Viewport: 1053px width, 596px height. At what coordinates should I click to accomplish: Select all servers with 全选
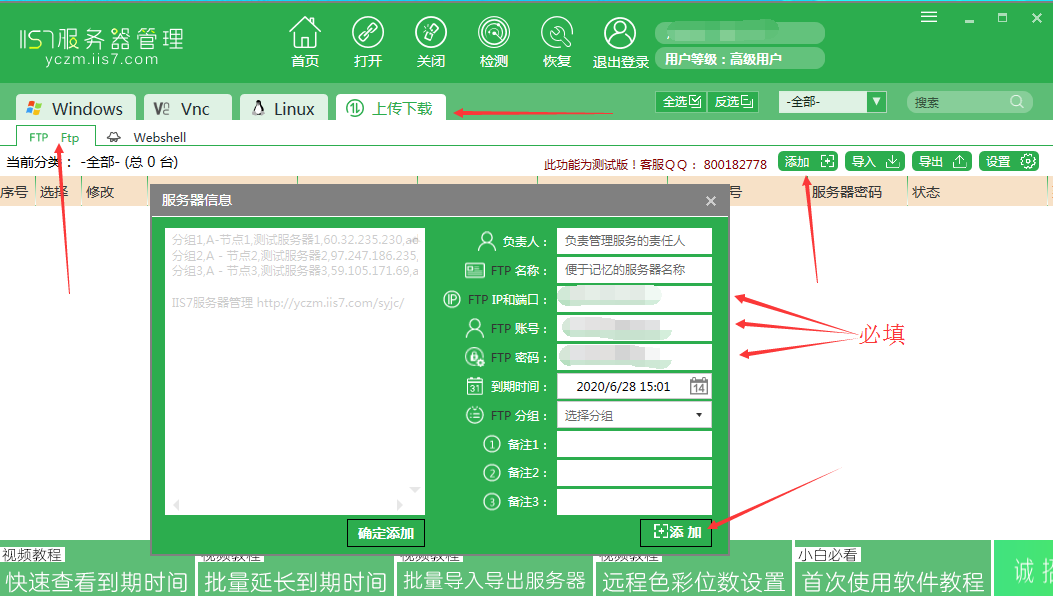pos(680,102)
